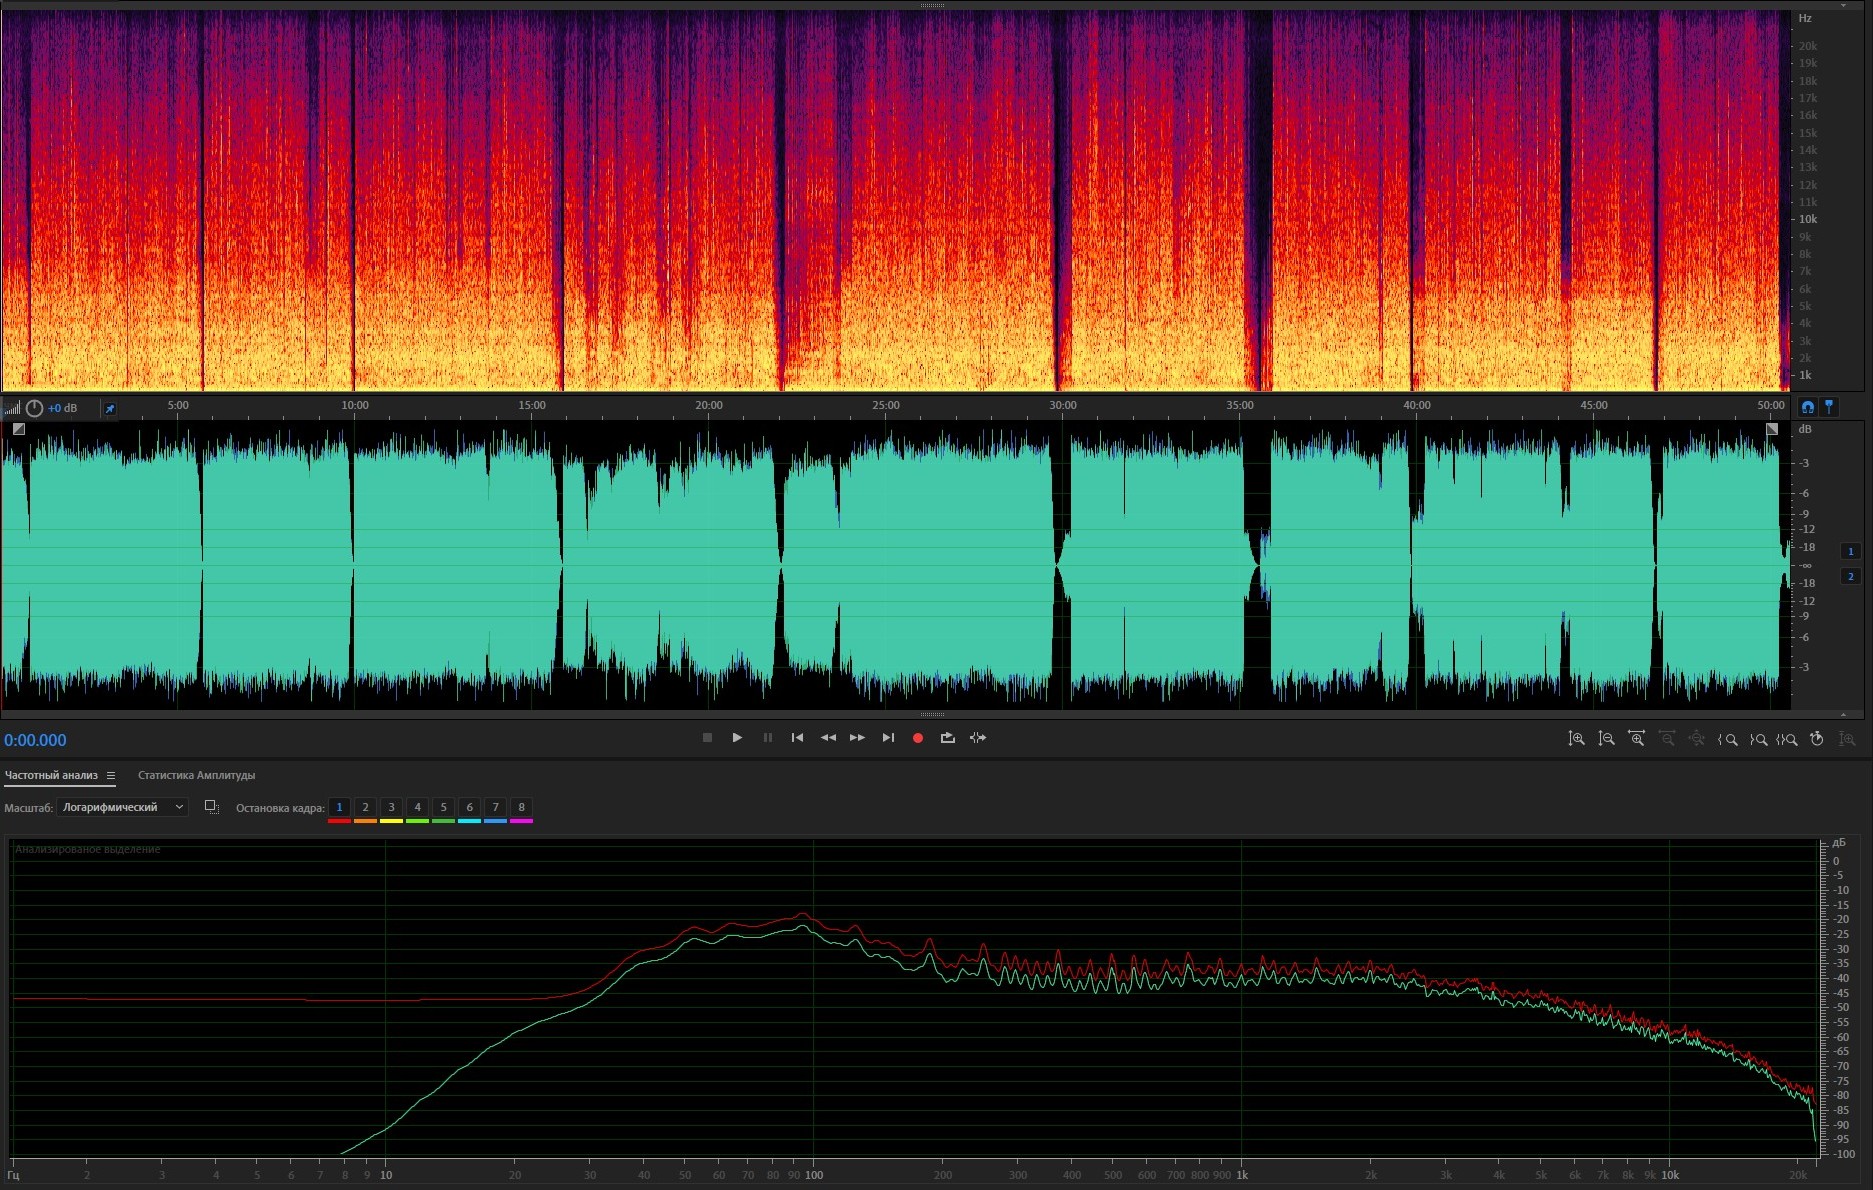Click fade-out handle at waveform end
The width and height of the screenshot is (1873, 1190).
[x=1772, y=429]
